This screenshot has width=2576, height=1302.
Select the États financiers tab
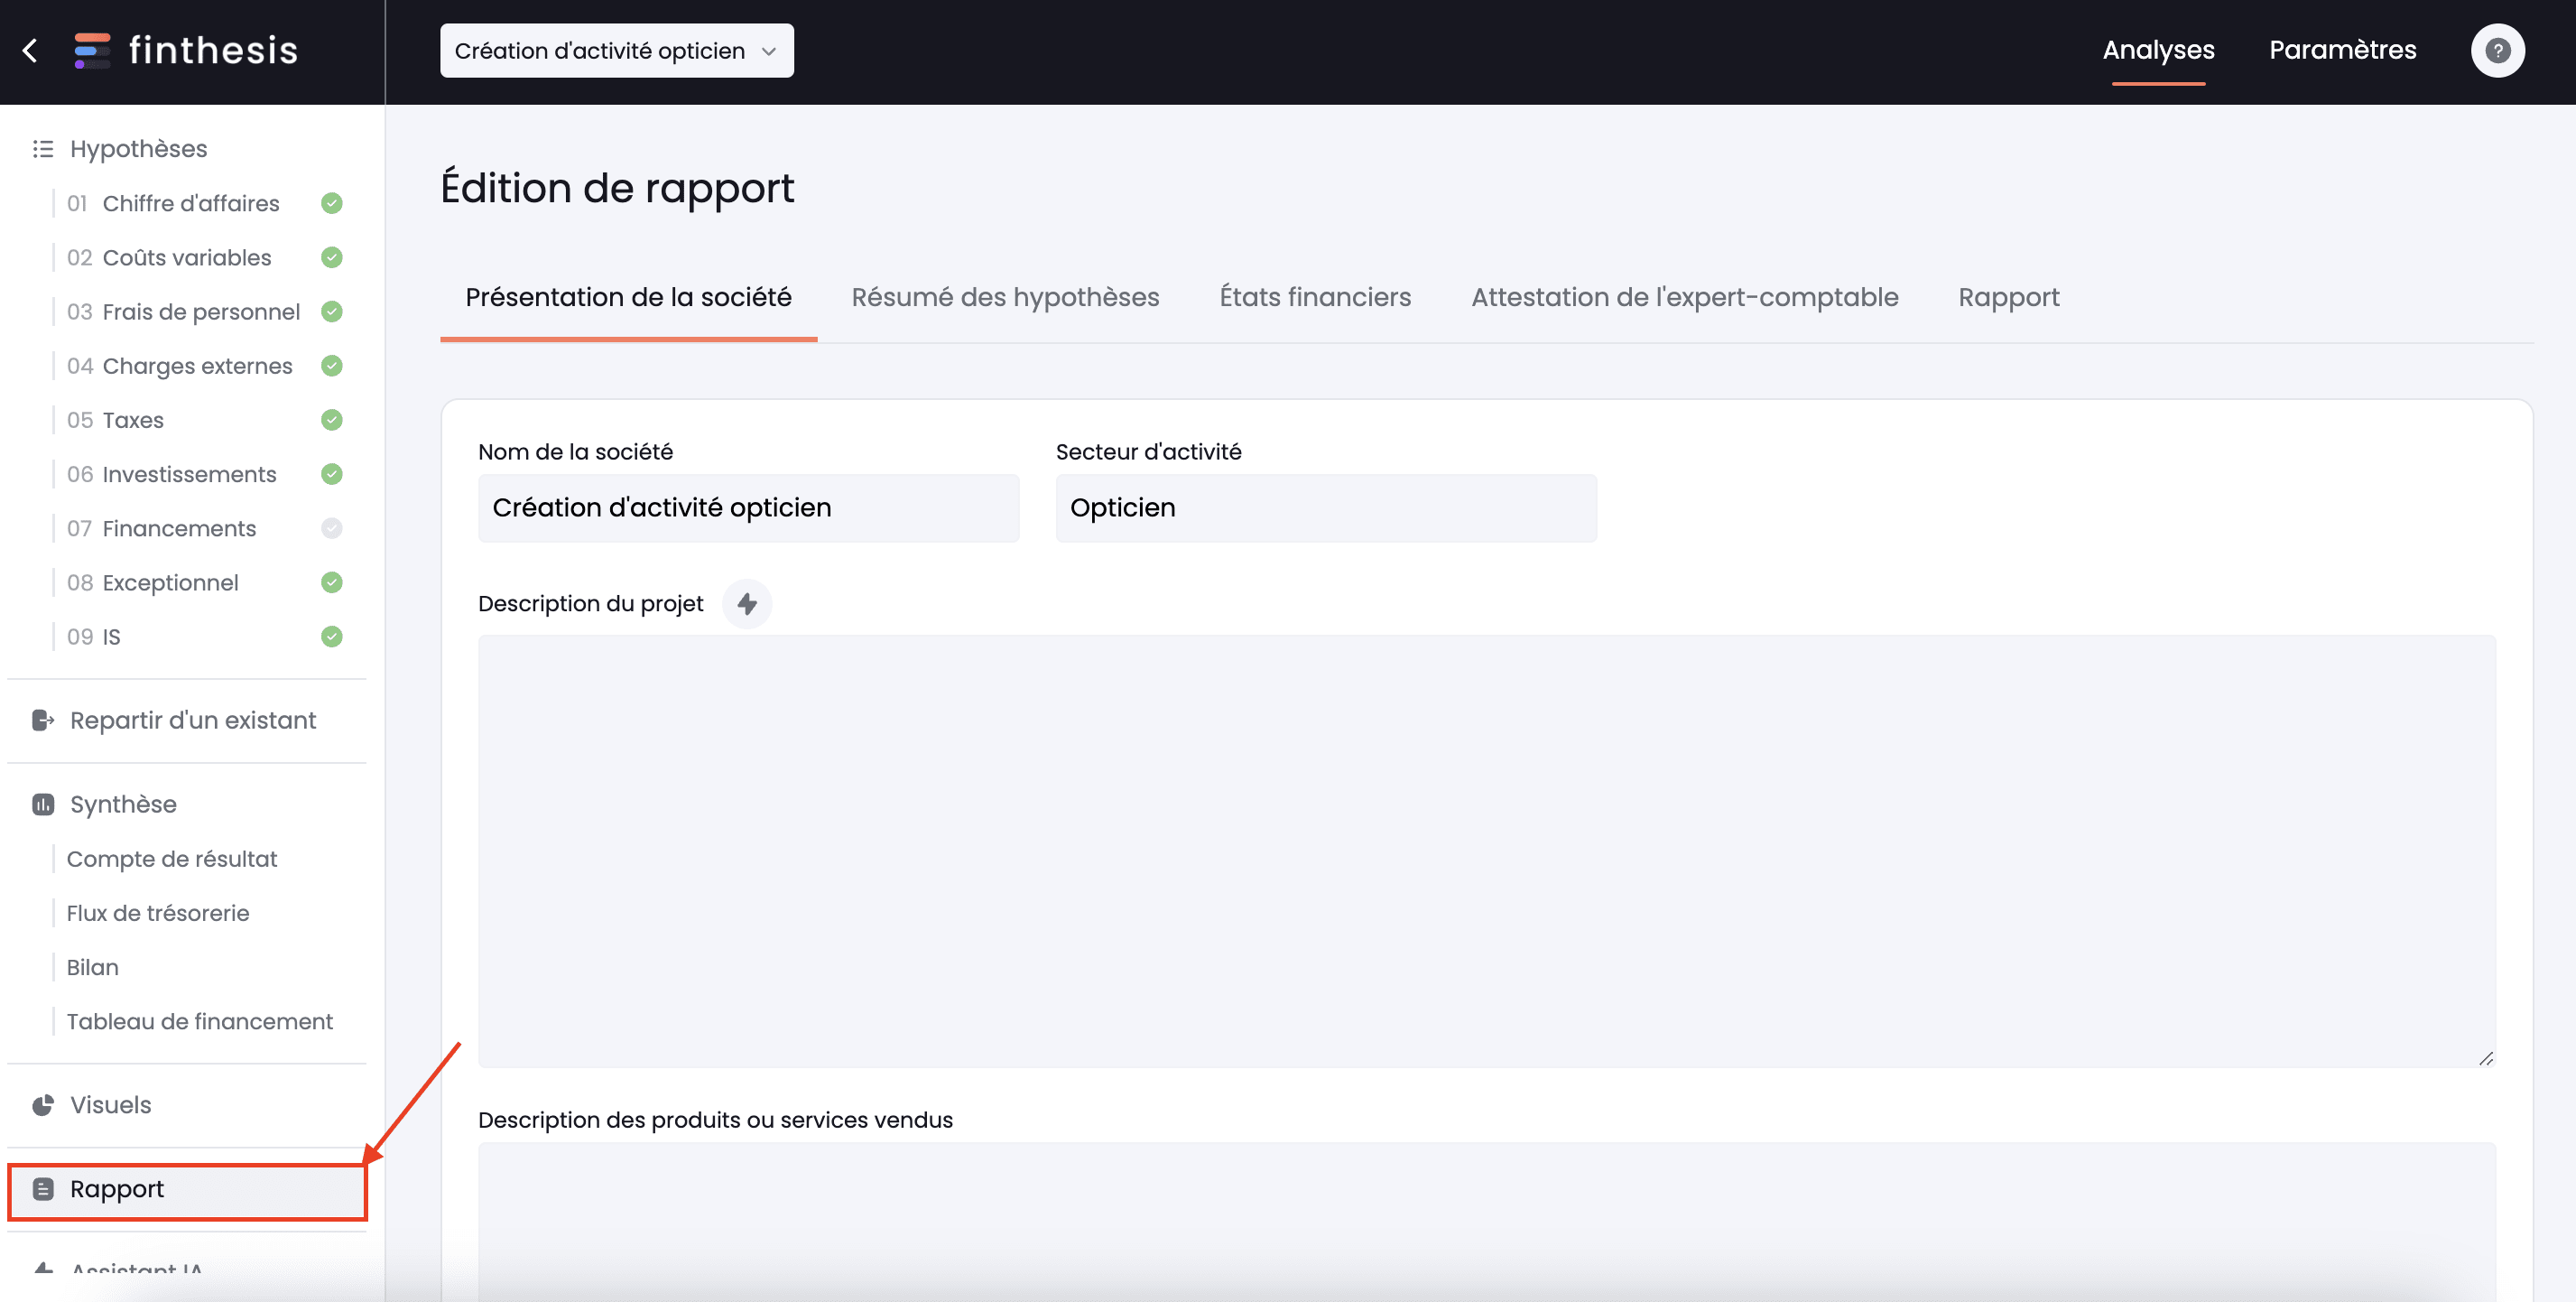coord(1314,297)
